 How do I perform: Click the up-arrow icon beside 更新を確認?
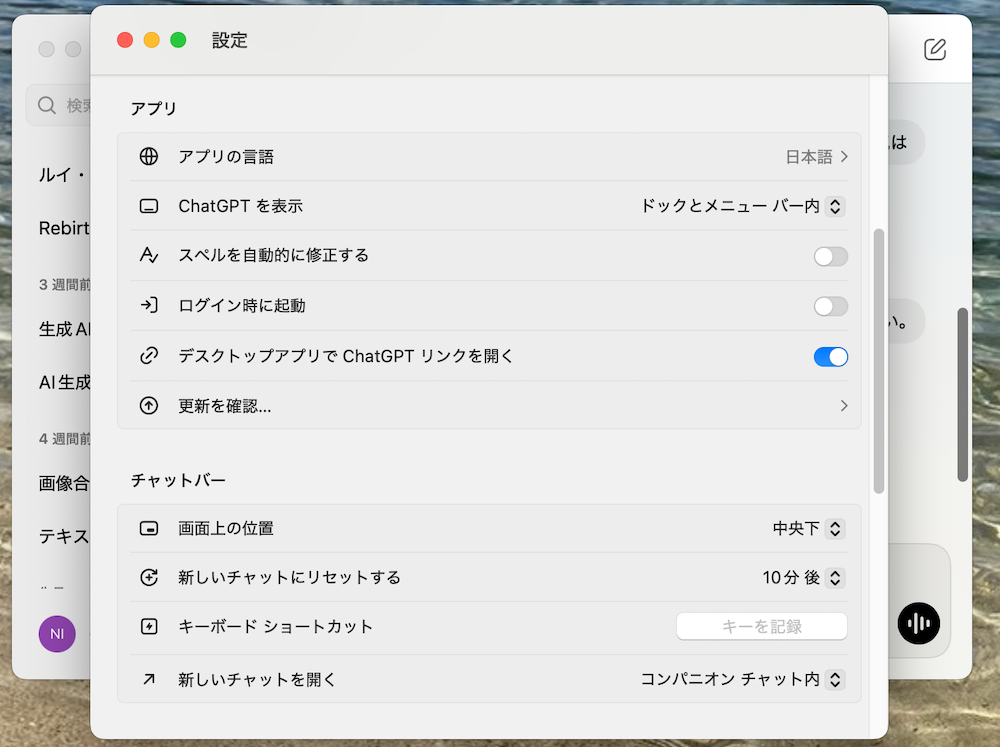point(149,406)
